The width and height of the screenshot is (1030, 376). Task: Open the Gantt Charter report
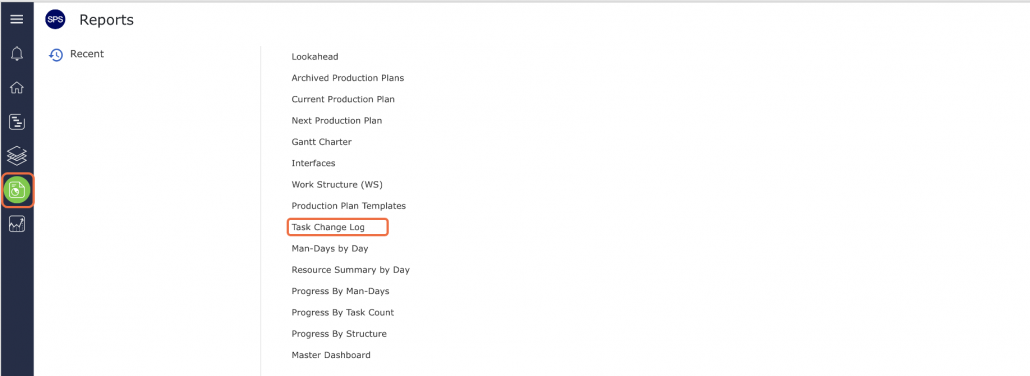pyautogui.click(x=321, y=141)
